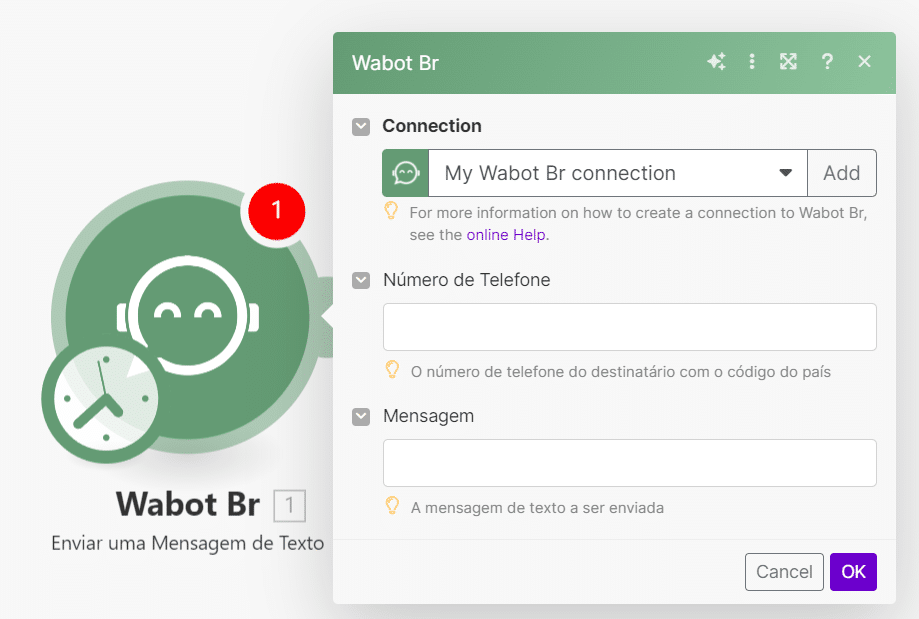Click the clock schedule icon on module
Image resolution: width=919 pixels, height=619 pixels.
click(100, 403)
